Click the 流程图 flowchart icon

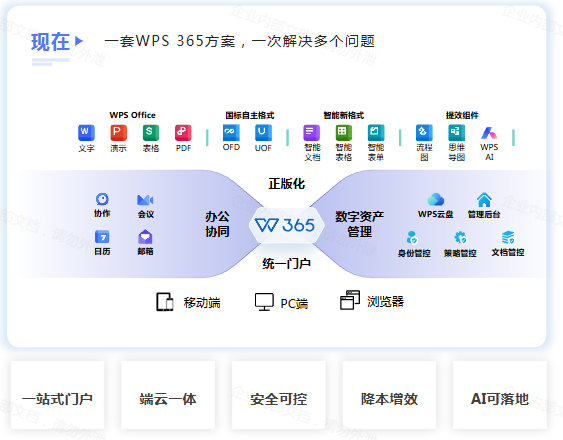pos(424,133)
